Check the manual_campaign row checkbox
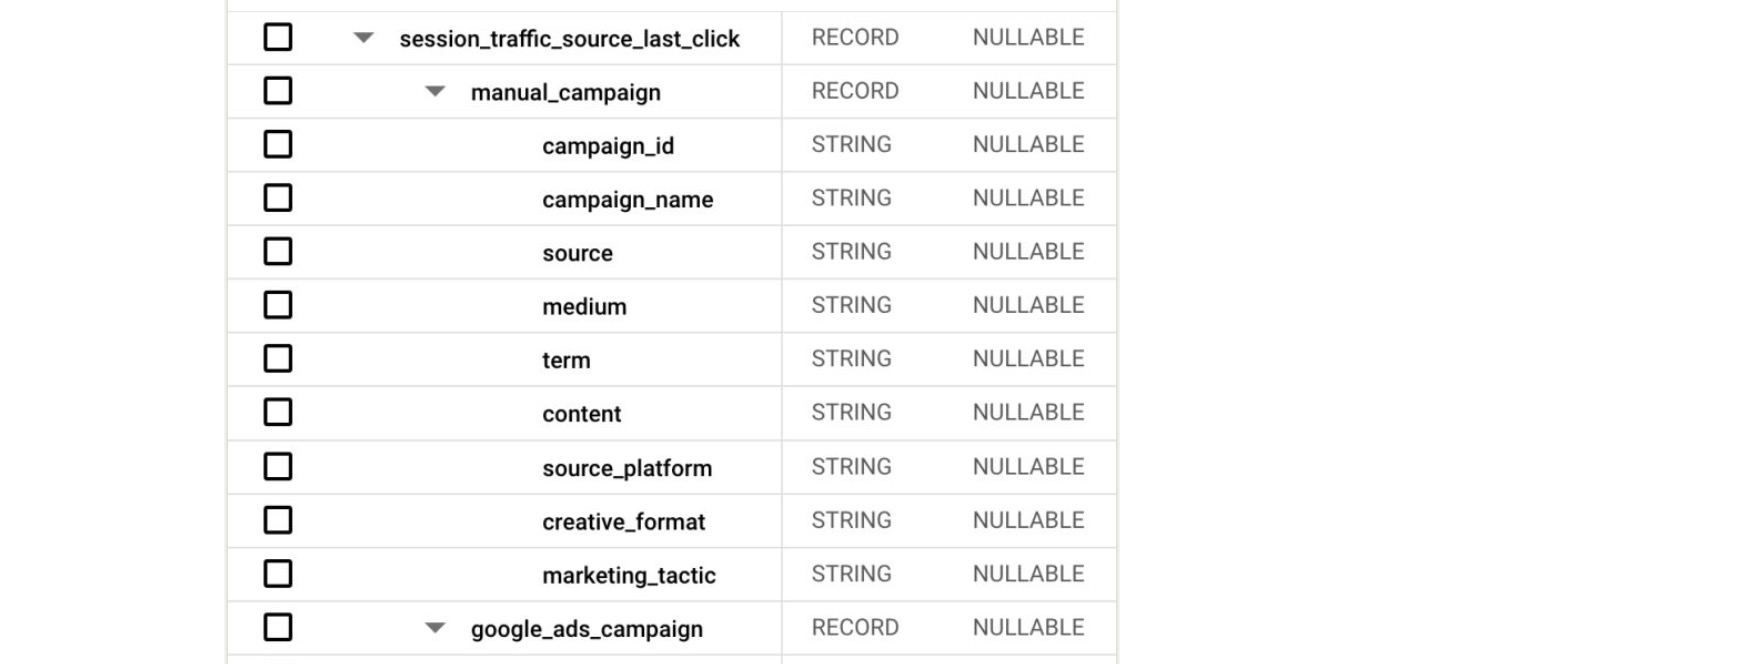The width and height of the screenshot is (1746, 664). (277, 91)
